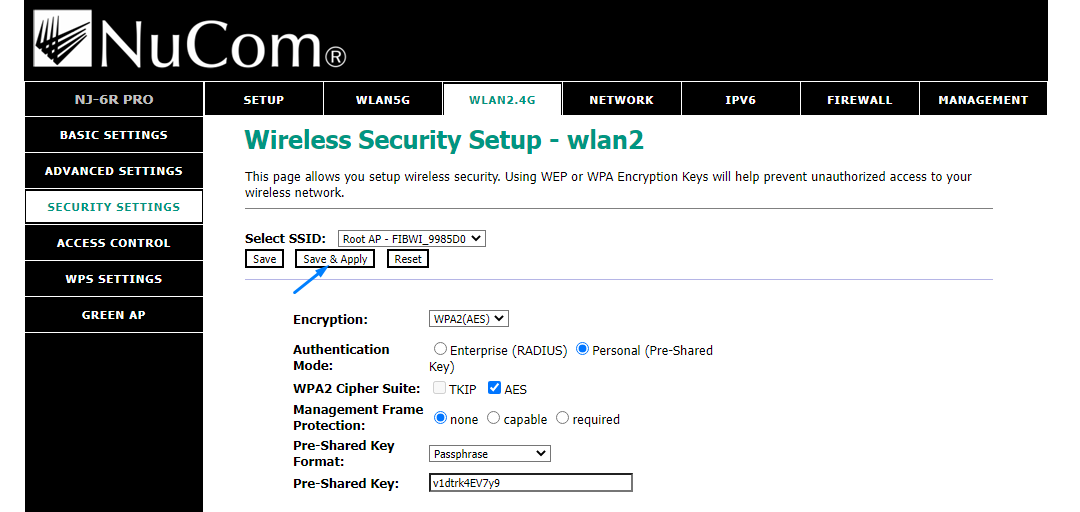This screenshot has width=1080, height=512.
Task: Open the FIREWALL tab
Action: [860, 99]
